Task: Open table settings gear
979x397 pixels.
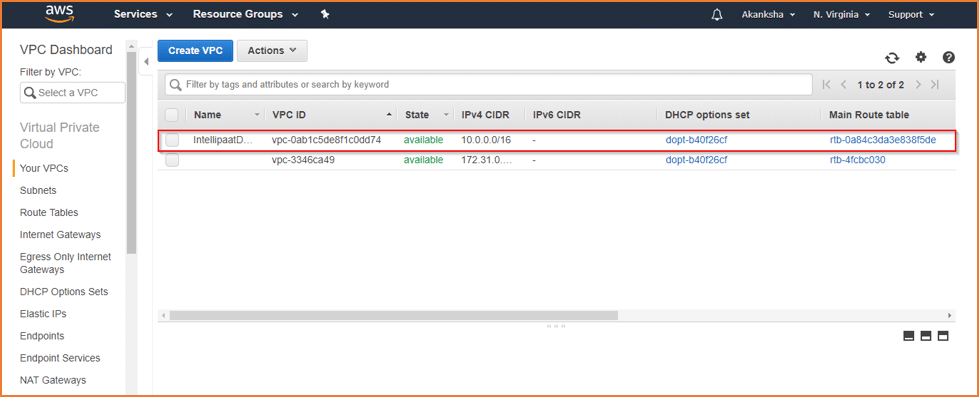Action: pyautogui.click(x=921, y=57)
